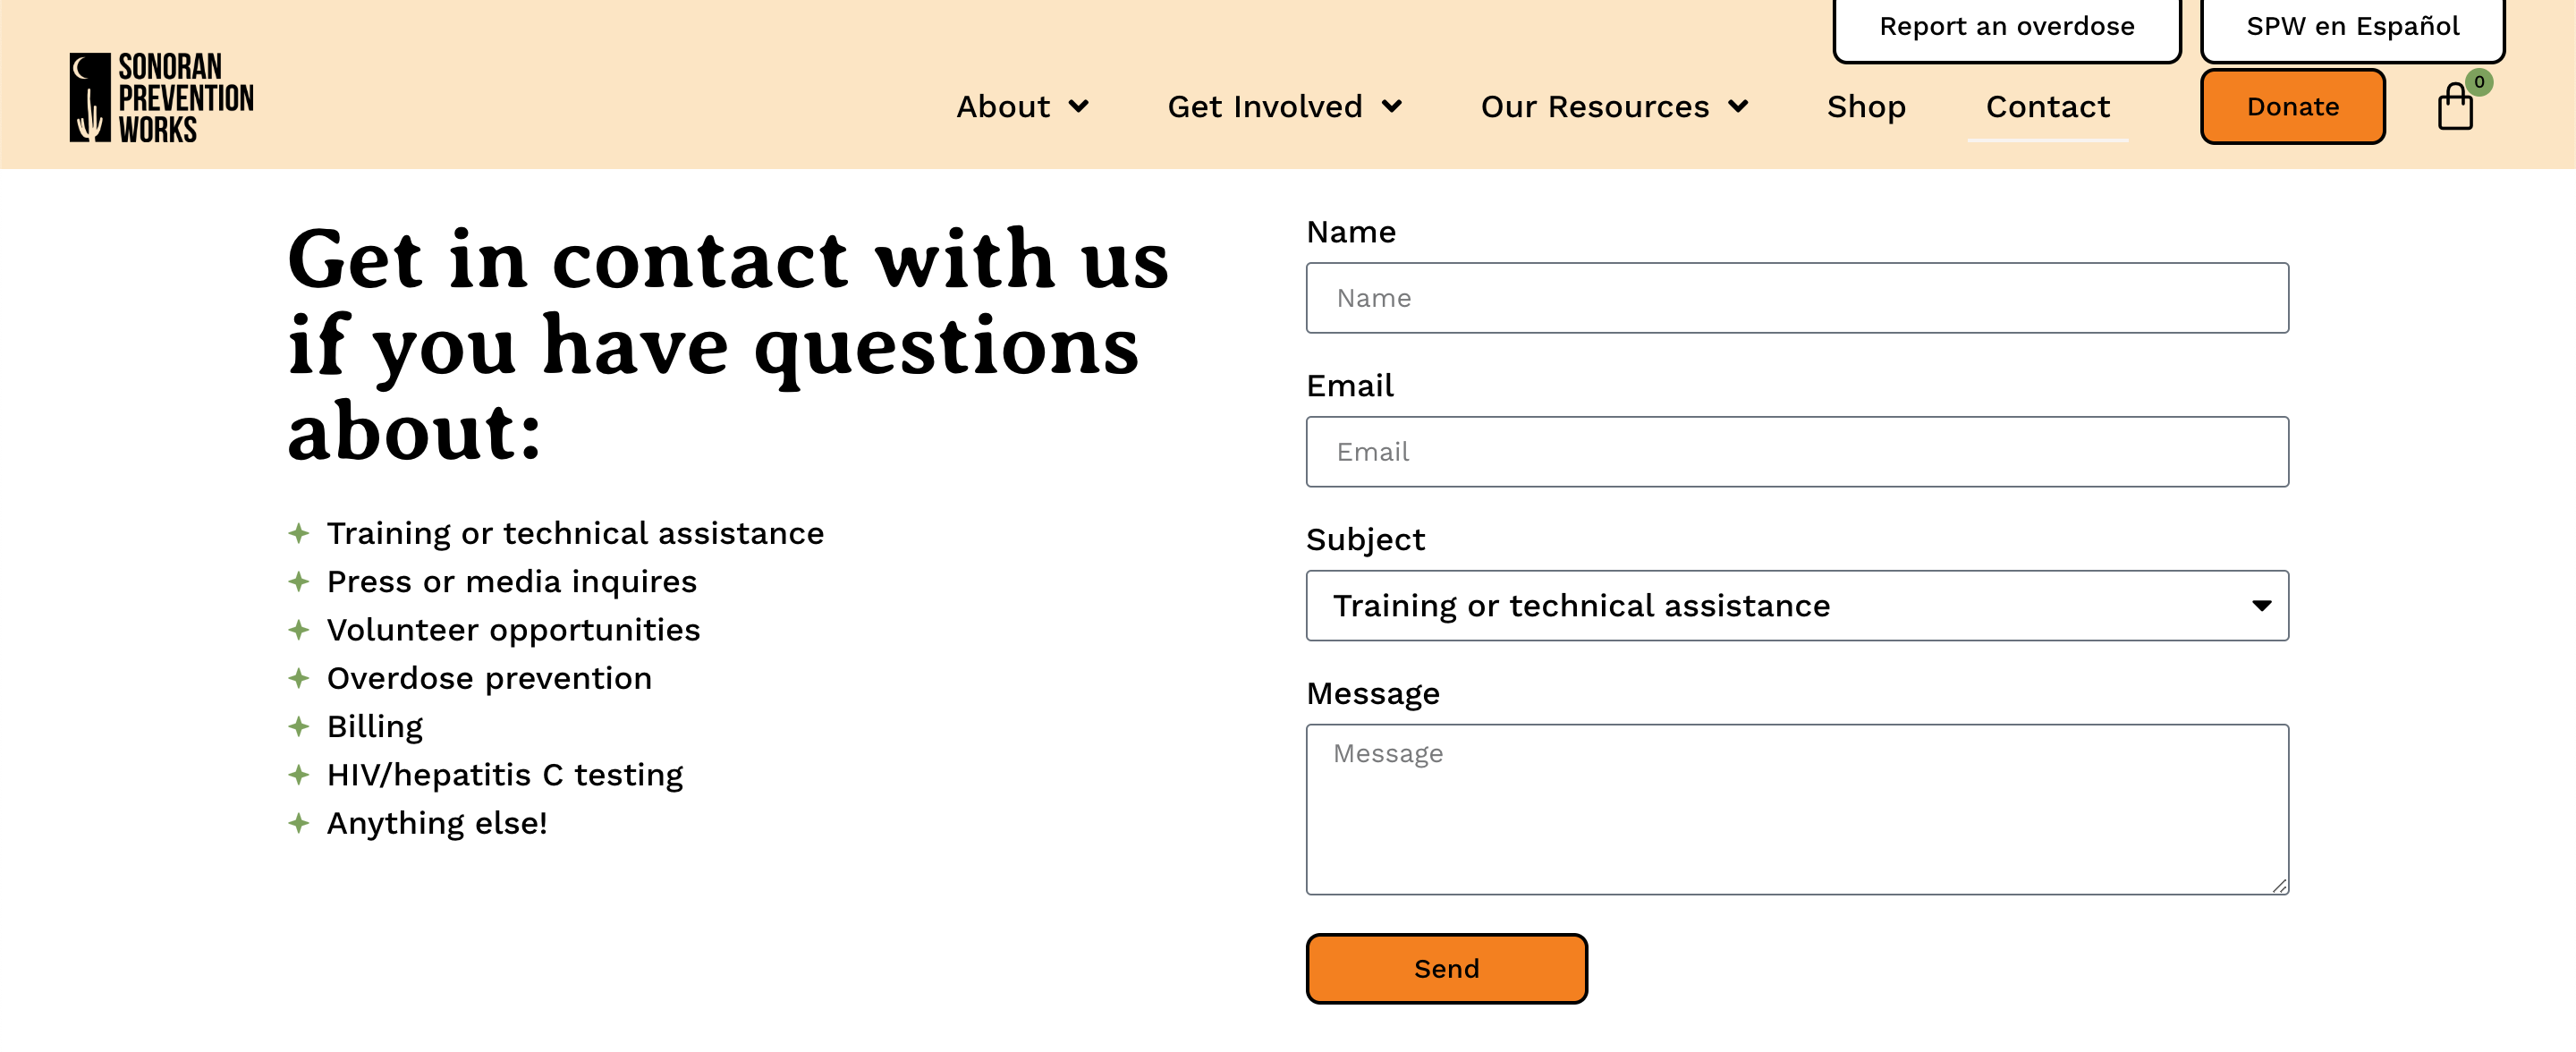This screenshot has width=2576, height=1052.
Task: Click the Our Resources chevron arrow
Action: tap(1739, 107)
